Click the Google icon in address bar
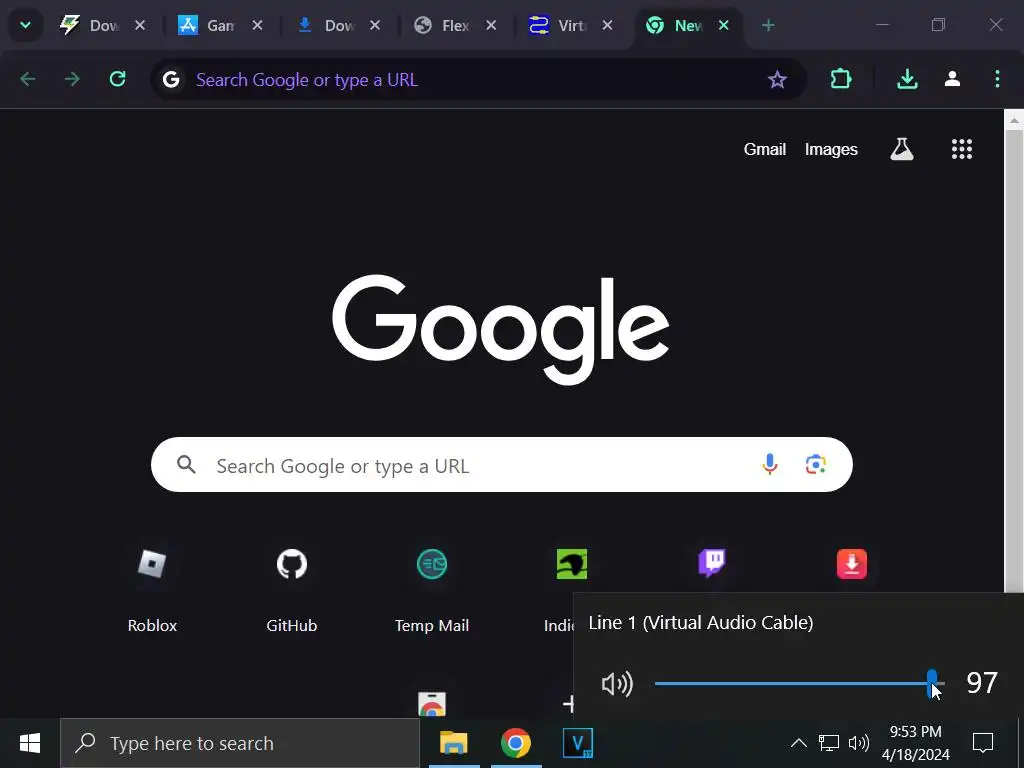 [x=171, y=80]
